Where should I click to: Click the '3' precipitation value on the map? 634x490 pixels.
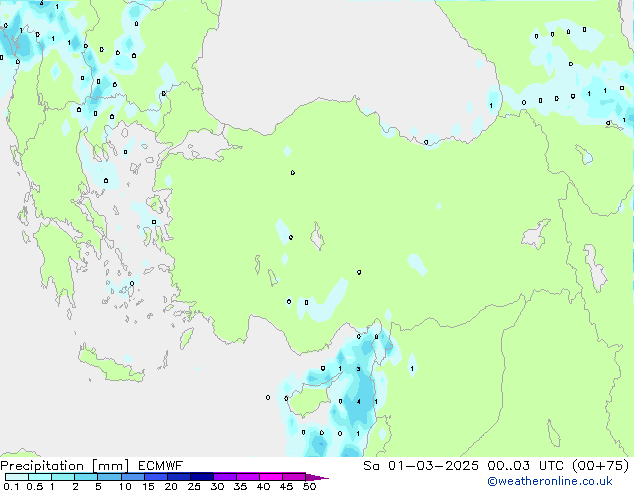coord(358,369)
